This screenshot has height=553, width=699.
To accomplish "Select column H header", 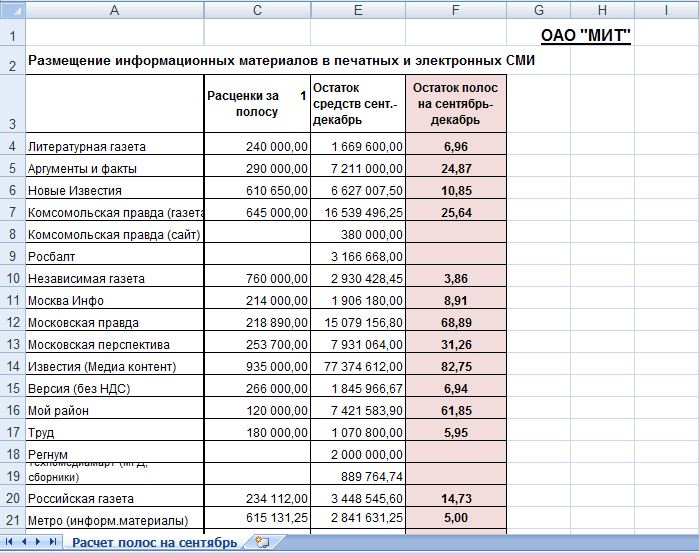I will tap(602, 10).
